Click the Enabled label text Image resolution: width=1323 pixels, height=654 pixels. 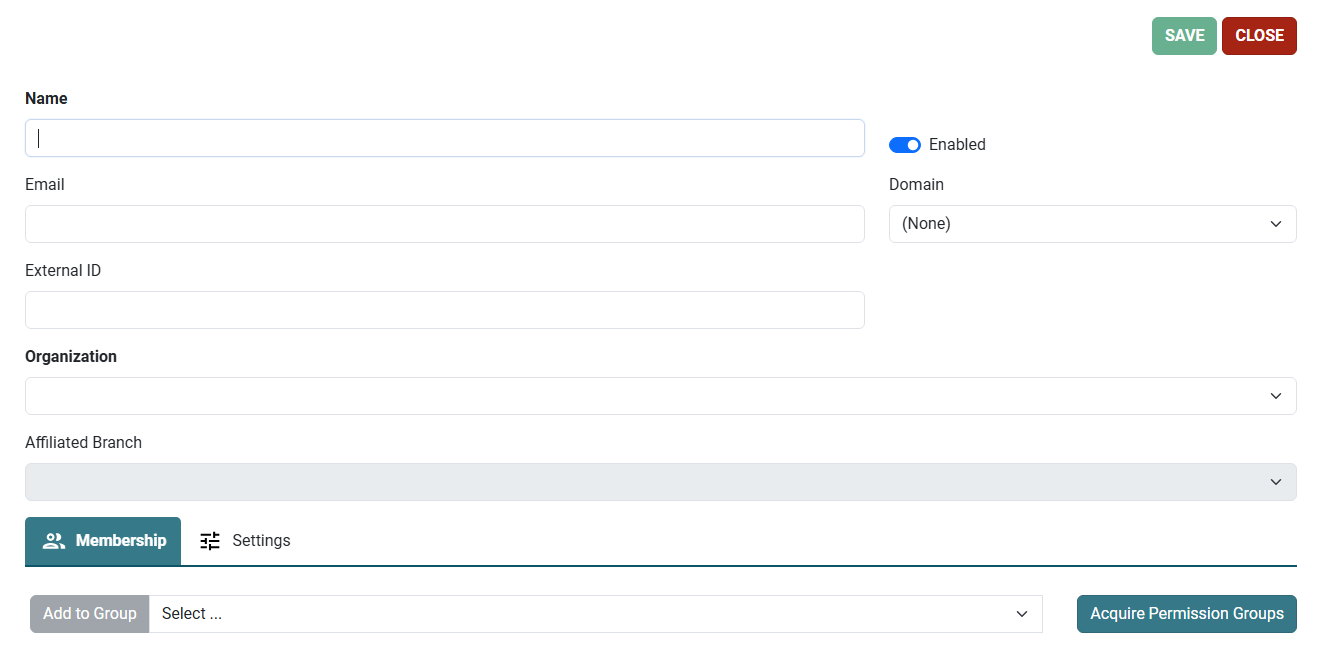click(957, 145)
